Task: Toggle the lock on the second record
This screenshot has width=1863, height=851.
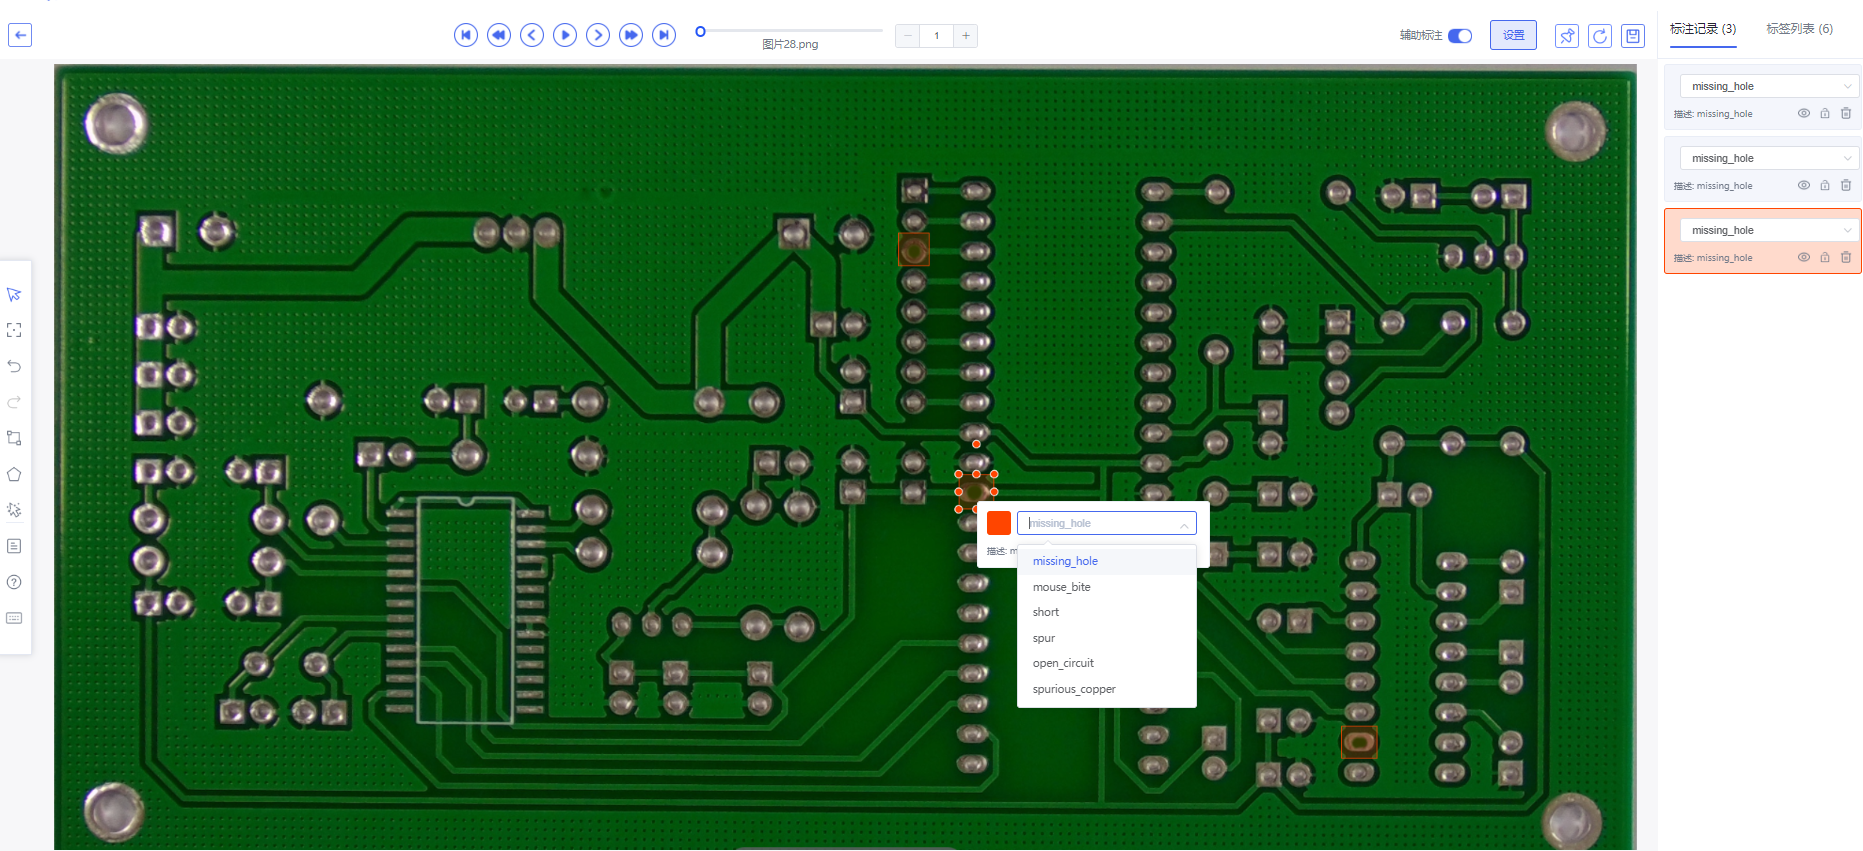Action: click(x=1825, y=185)
